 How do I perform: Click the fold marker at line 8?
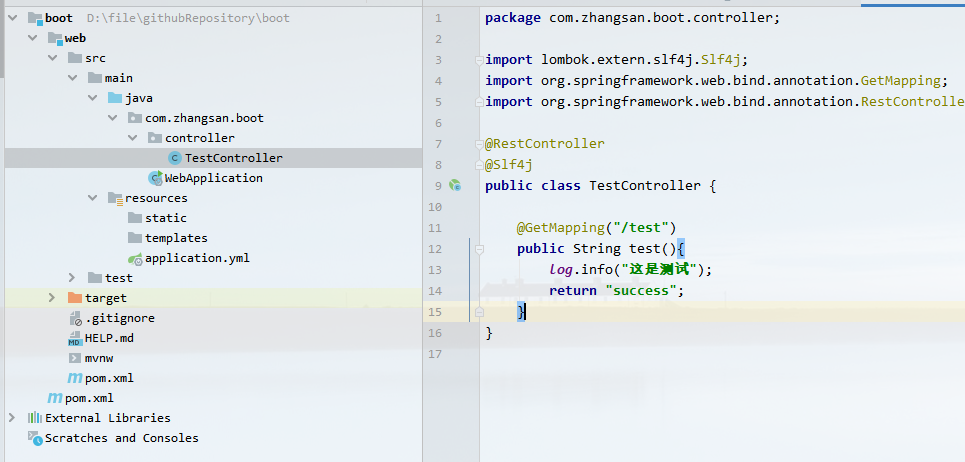point(479,165)
